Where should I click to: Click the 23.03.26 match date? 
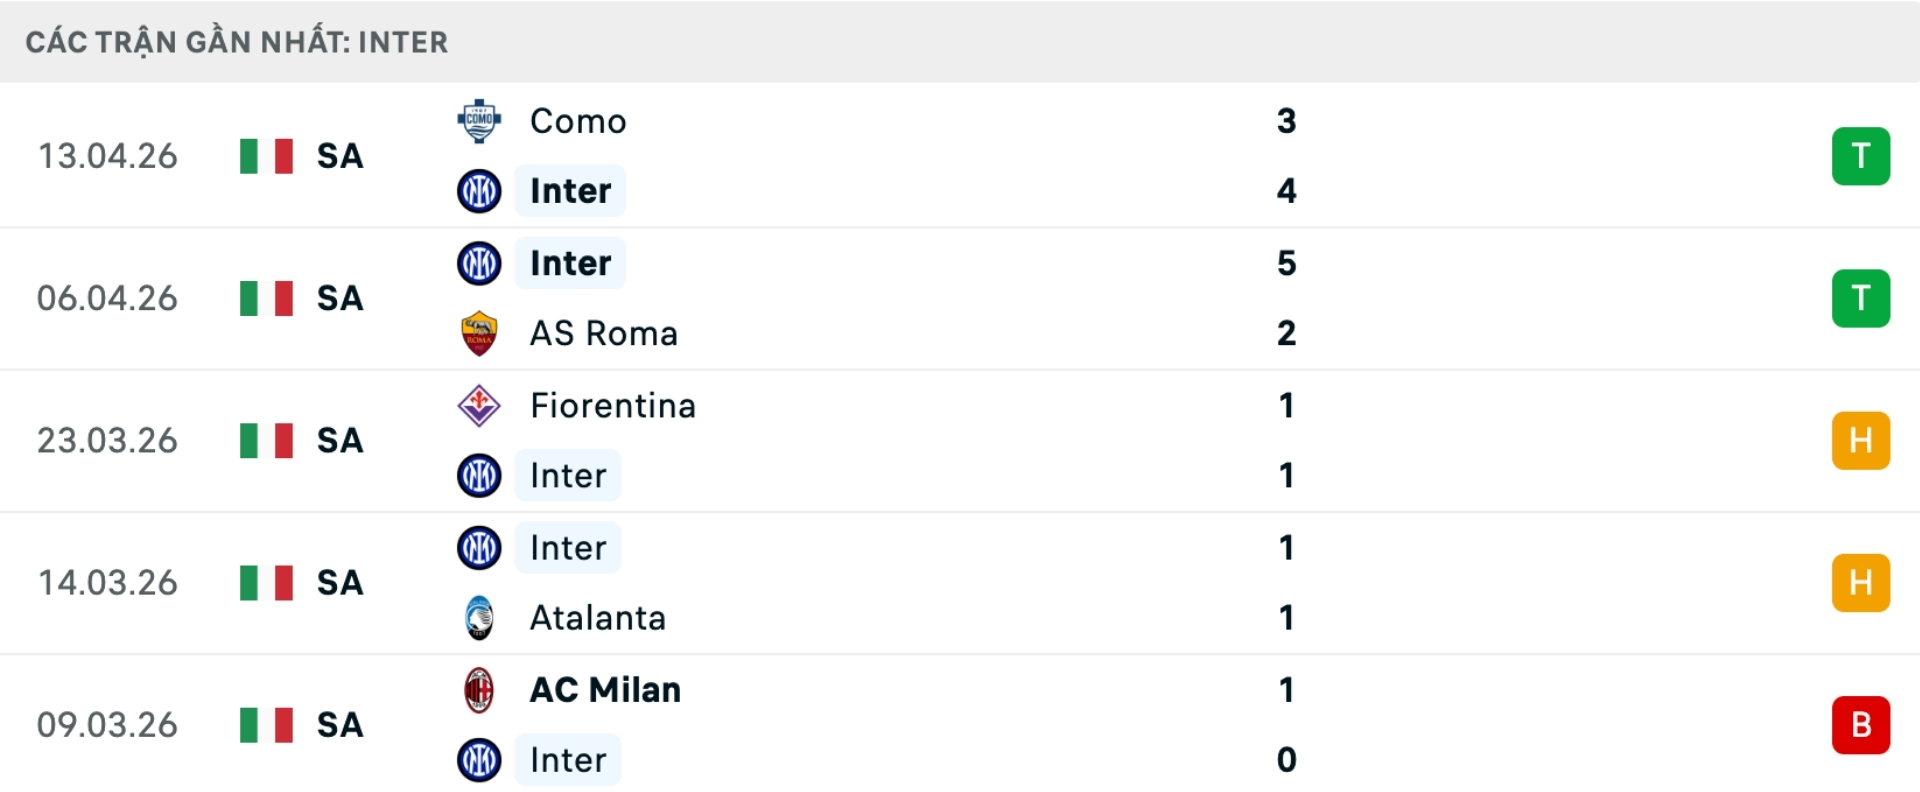tap(107, 440)
